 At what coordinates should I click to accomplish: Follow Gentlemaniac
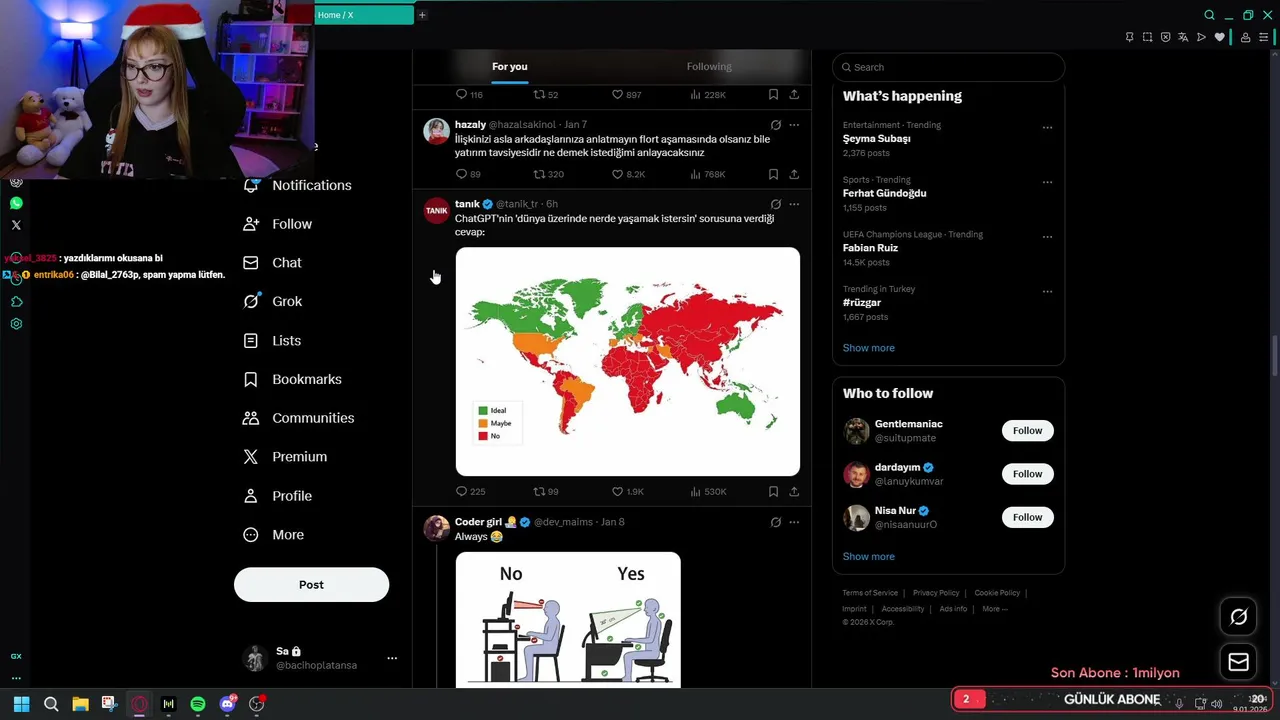pyautogui.click(x=1027, y=431)
